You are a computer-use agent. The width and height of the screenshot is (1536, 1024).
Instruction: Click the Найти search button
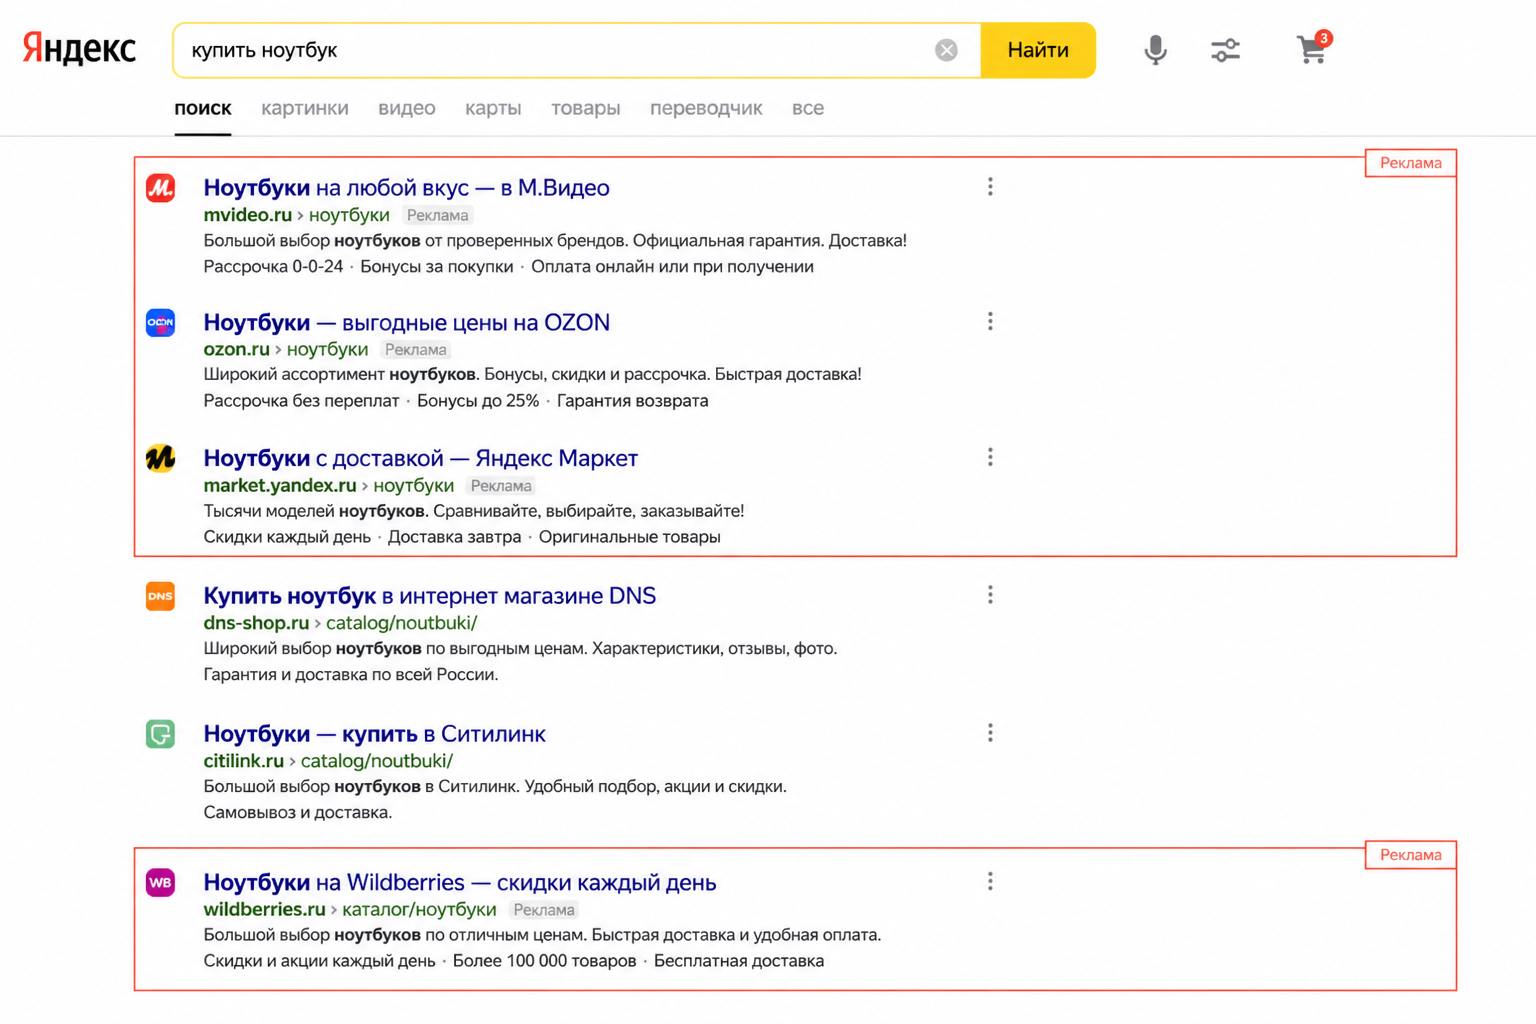1038,50
